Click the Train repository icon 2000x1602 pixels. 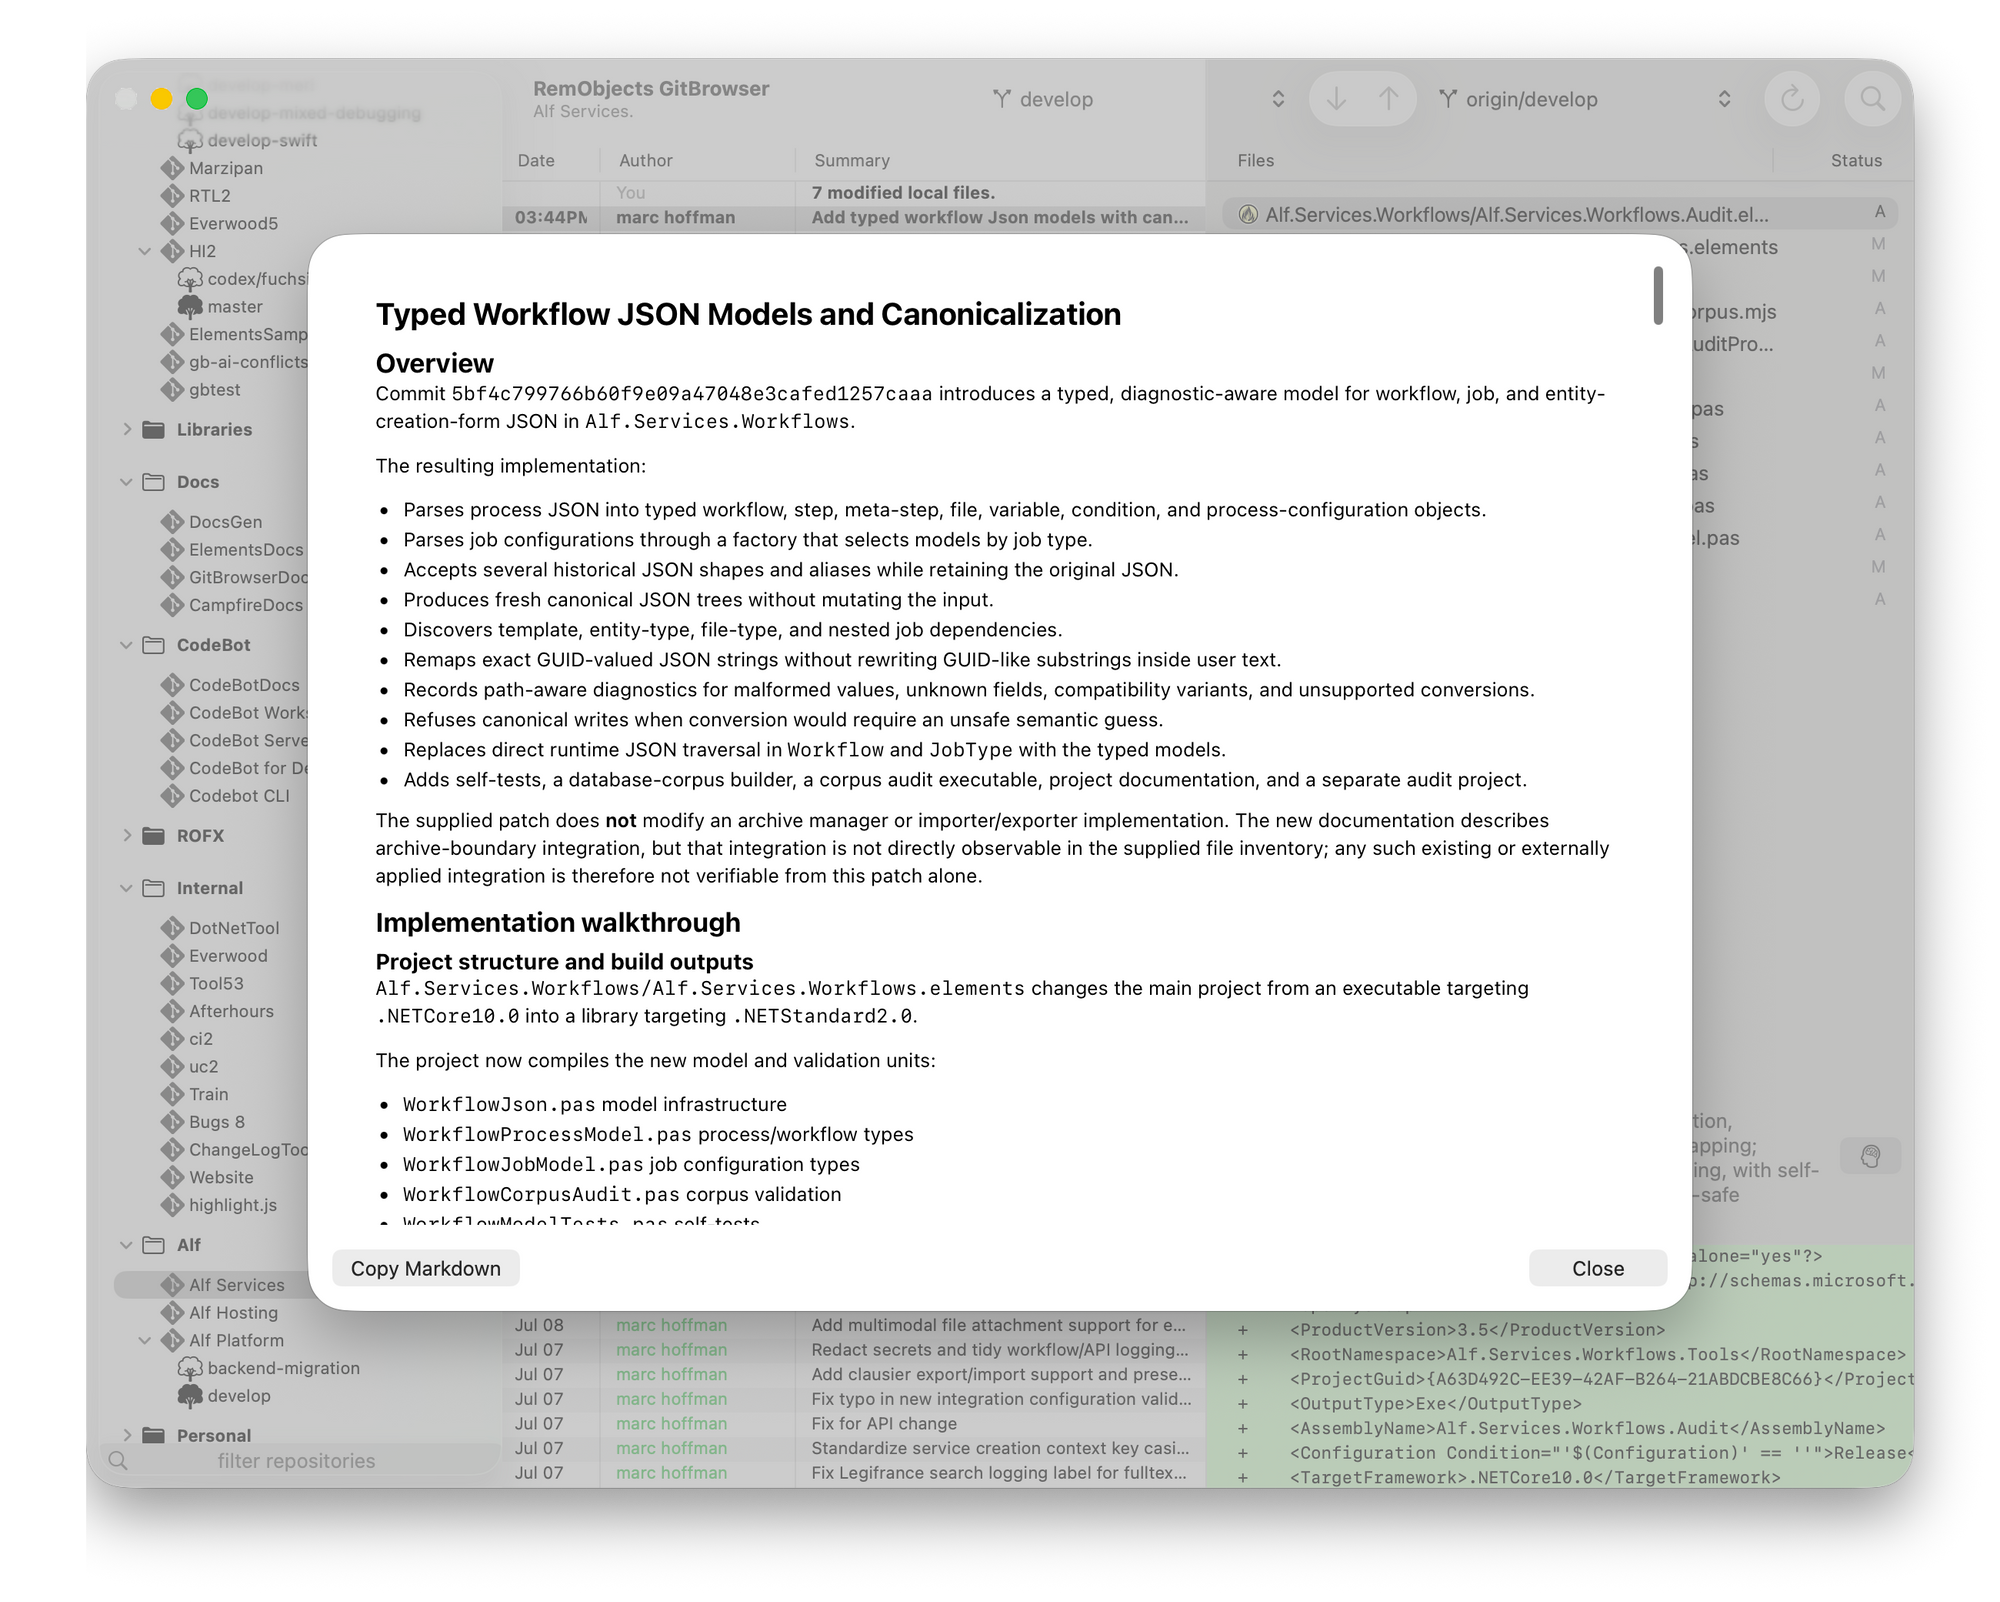(172, 1094)
